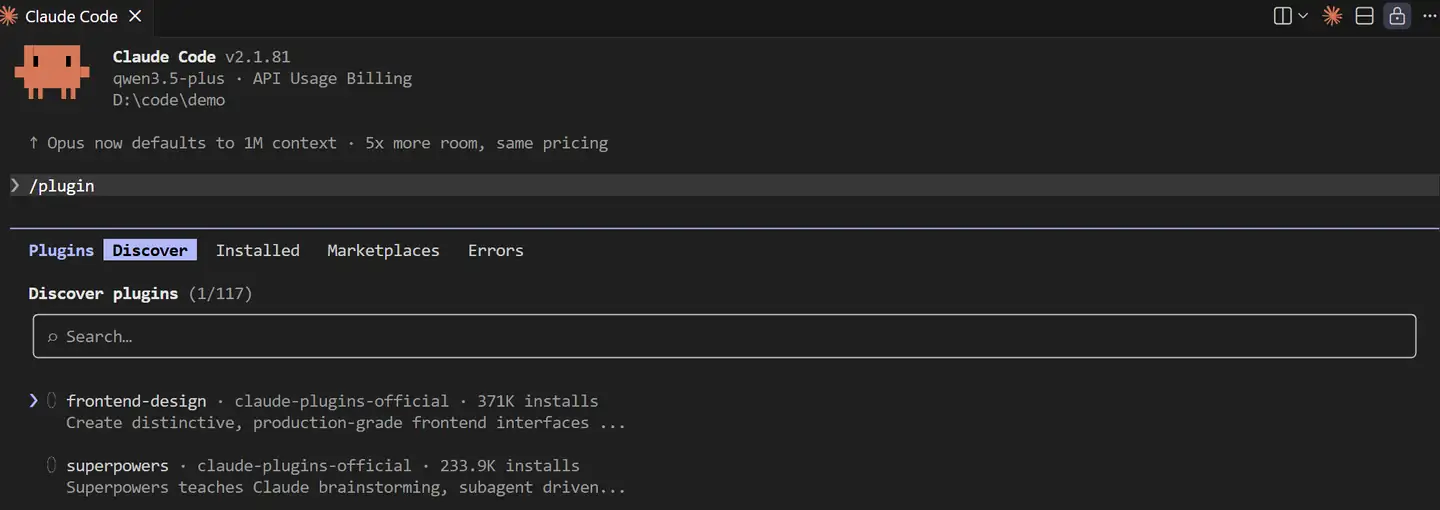Click the Claude Code tab spark icon
1440x510 pixels.
(9, 16)
